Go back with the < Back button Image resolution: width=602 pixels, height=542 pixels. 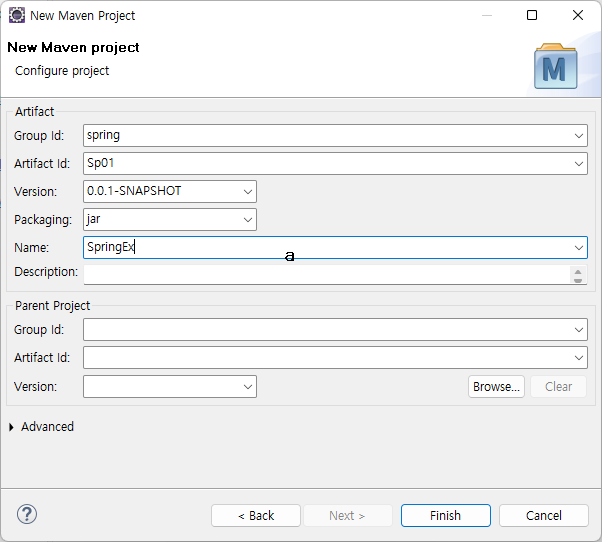pos(256,516)
